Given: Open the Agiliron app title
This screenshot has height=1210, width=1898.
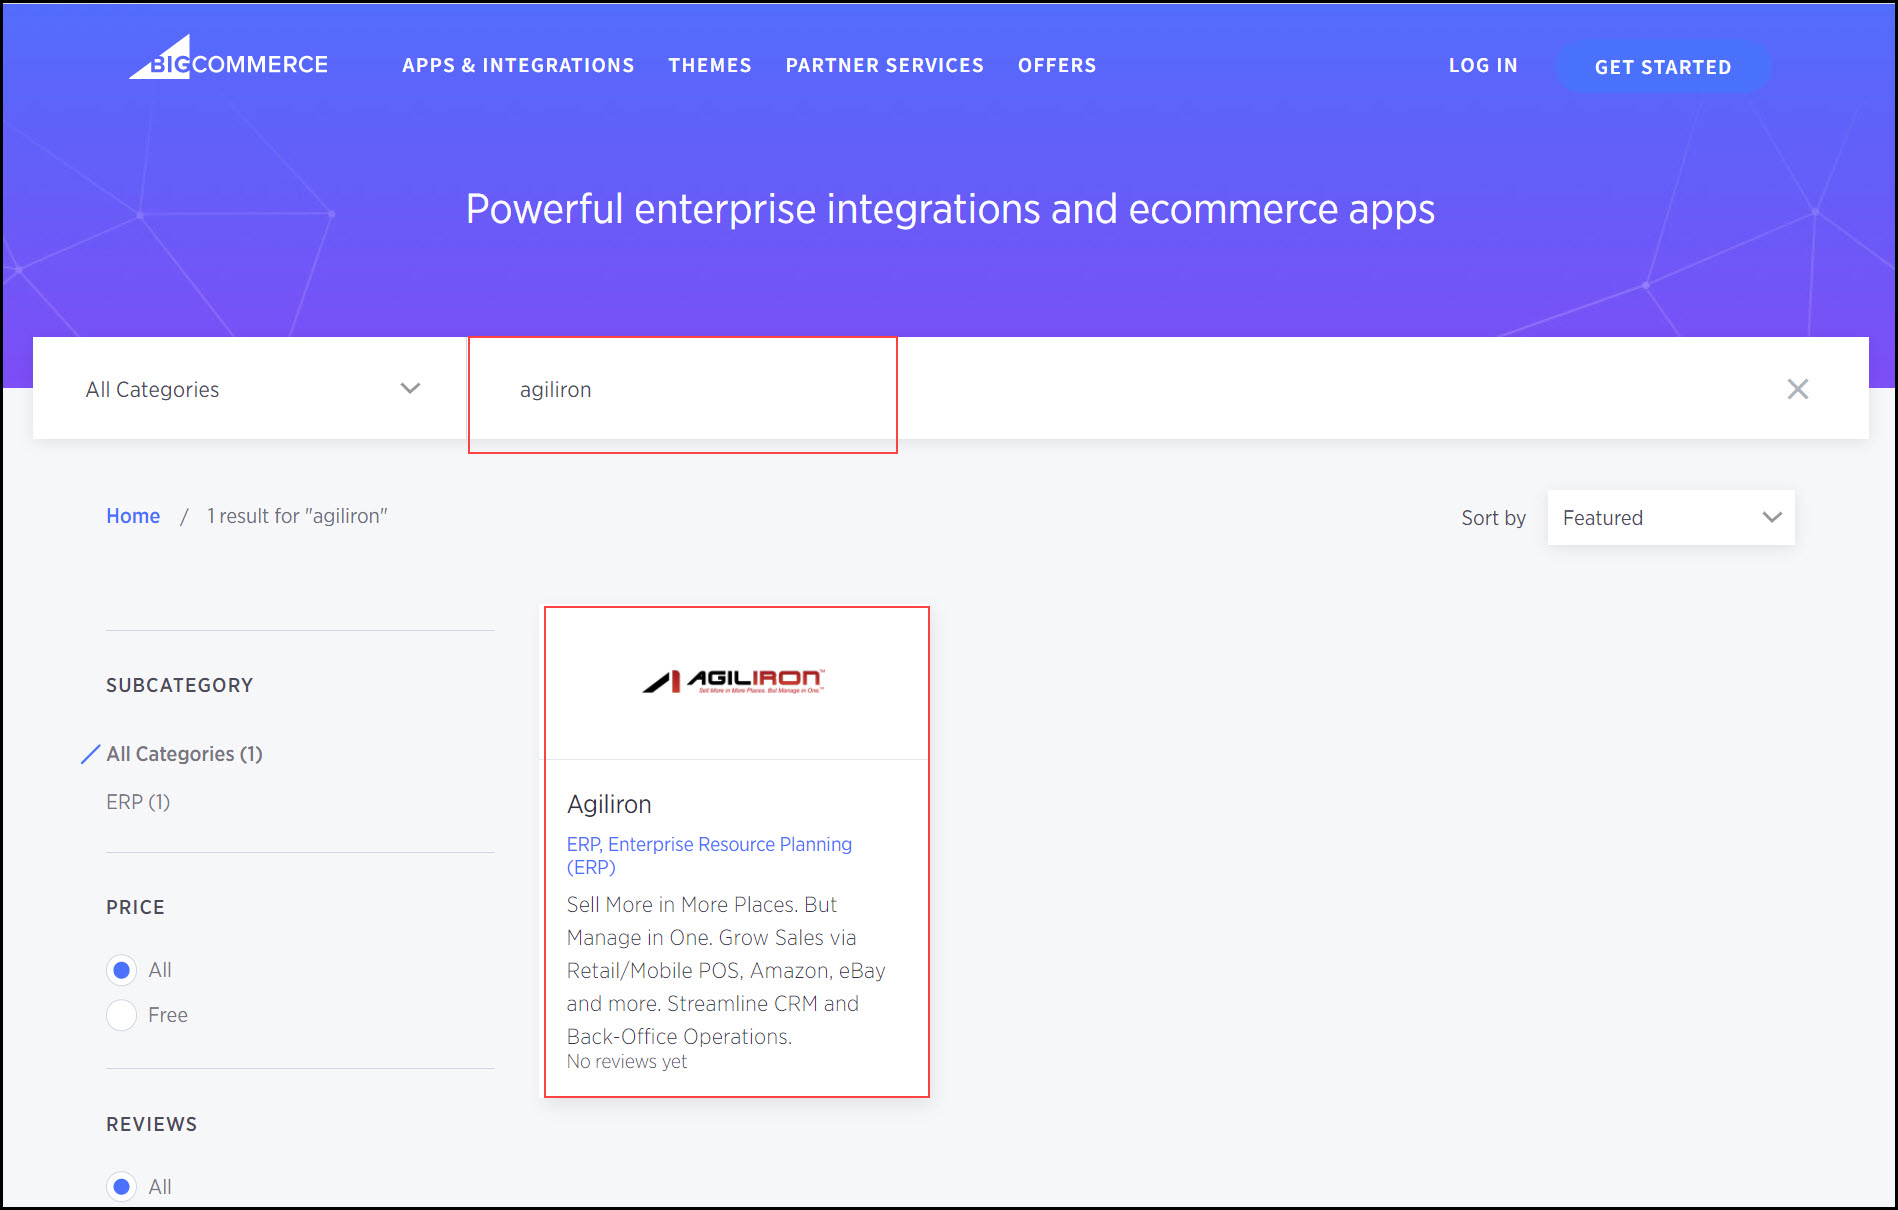Looking at the screenshot, I should click(609, 804).
